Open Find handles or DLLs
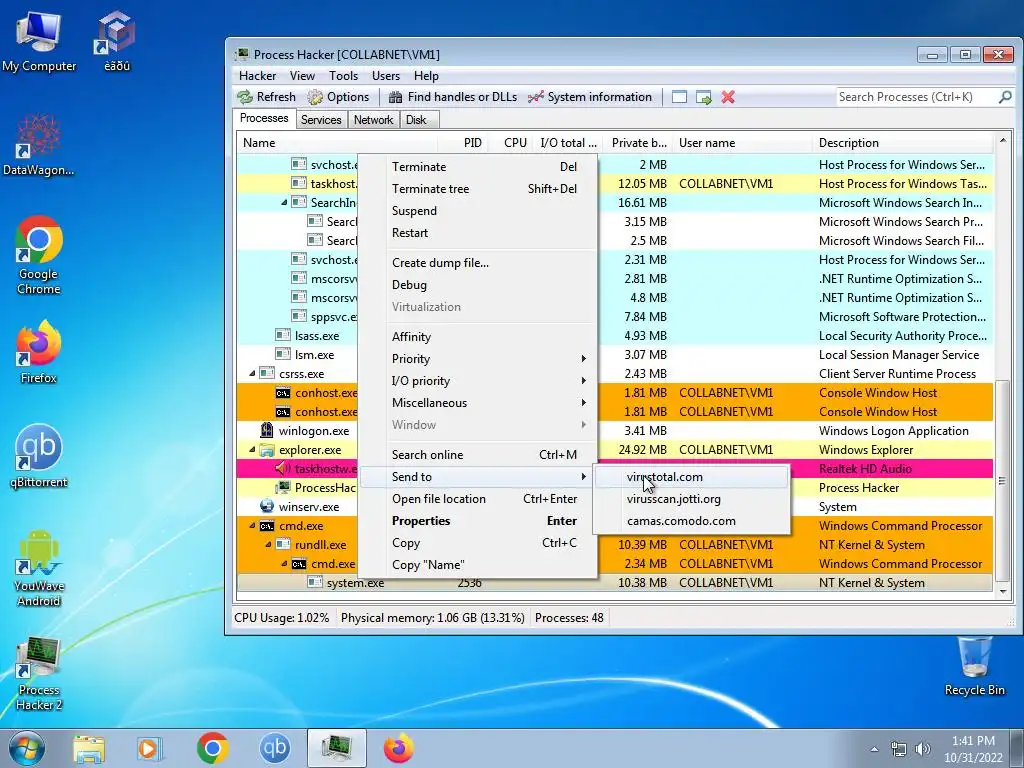 pyautogui.click(x=453, y=97)
